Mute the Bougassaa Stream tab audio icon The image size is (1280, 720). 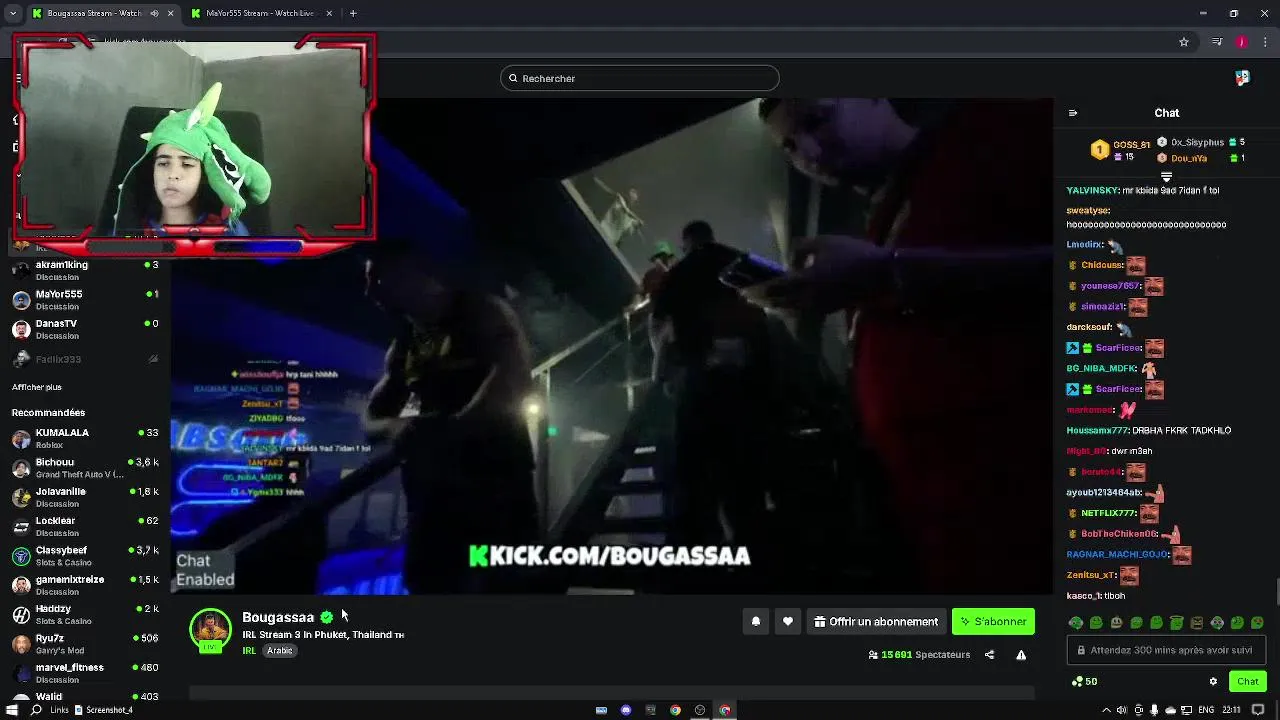154,13
